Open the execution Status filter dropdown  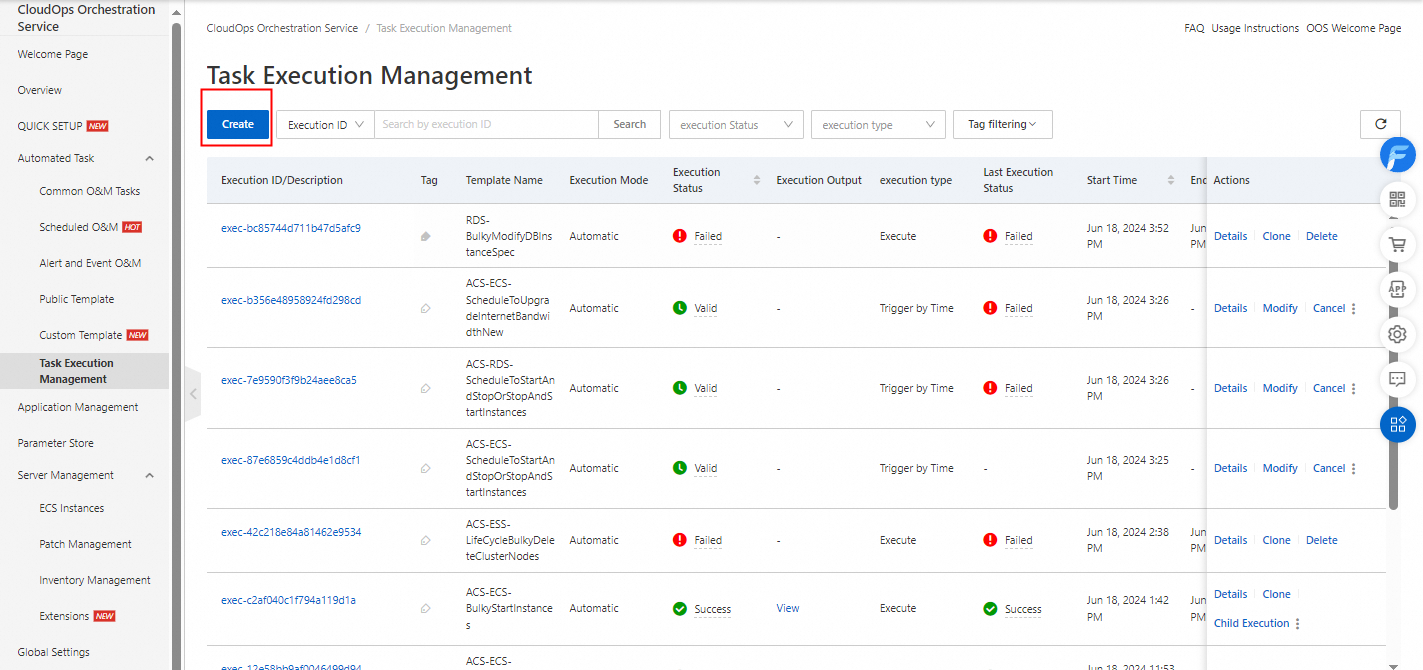pyautogui.click(x=736, y=125)
